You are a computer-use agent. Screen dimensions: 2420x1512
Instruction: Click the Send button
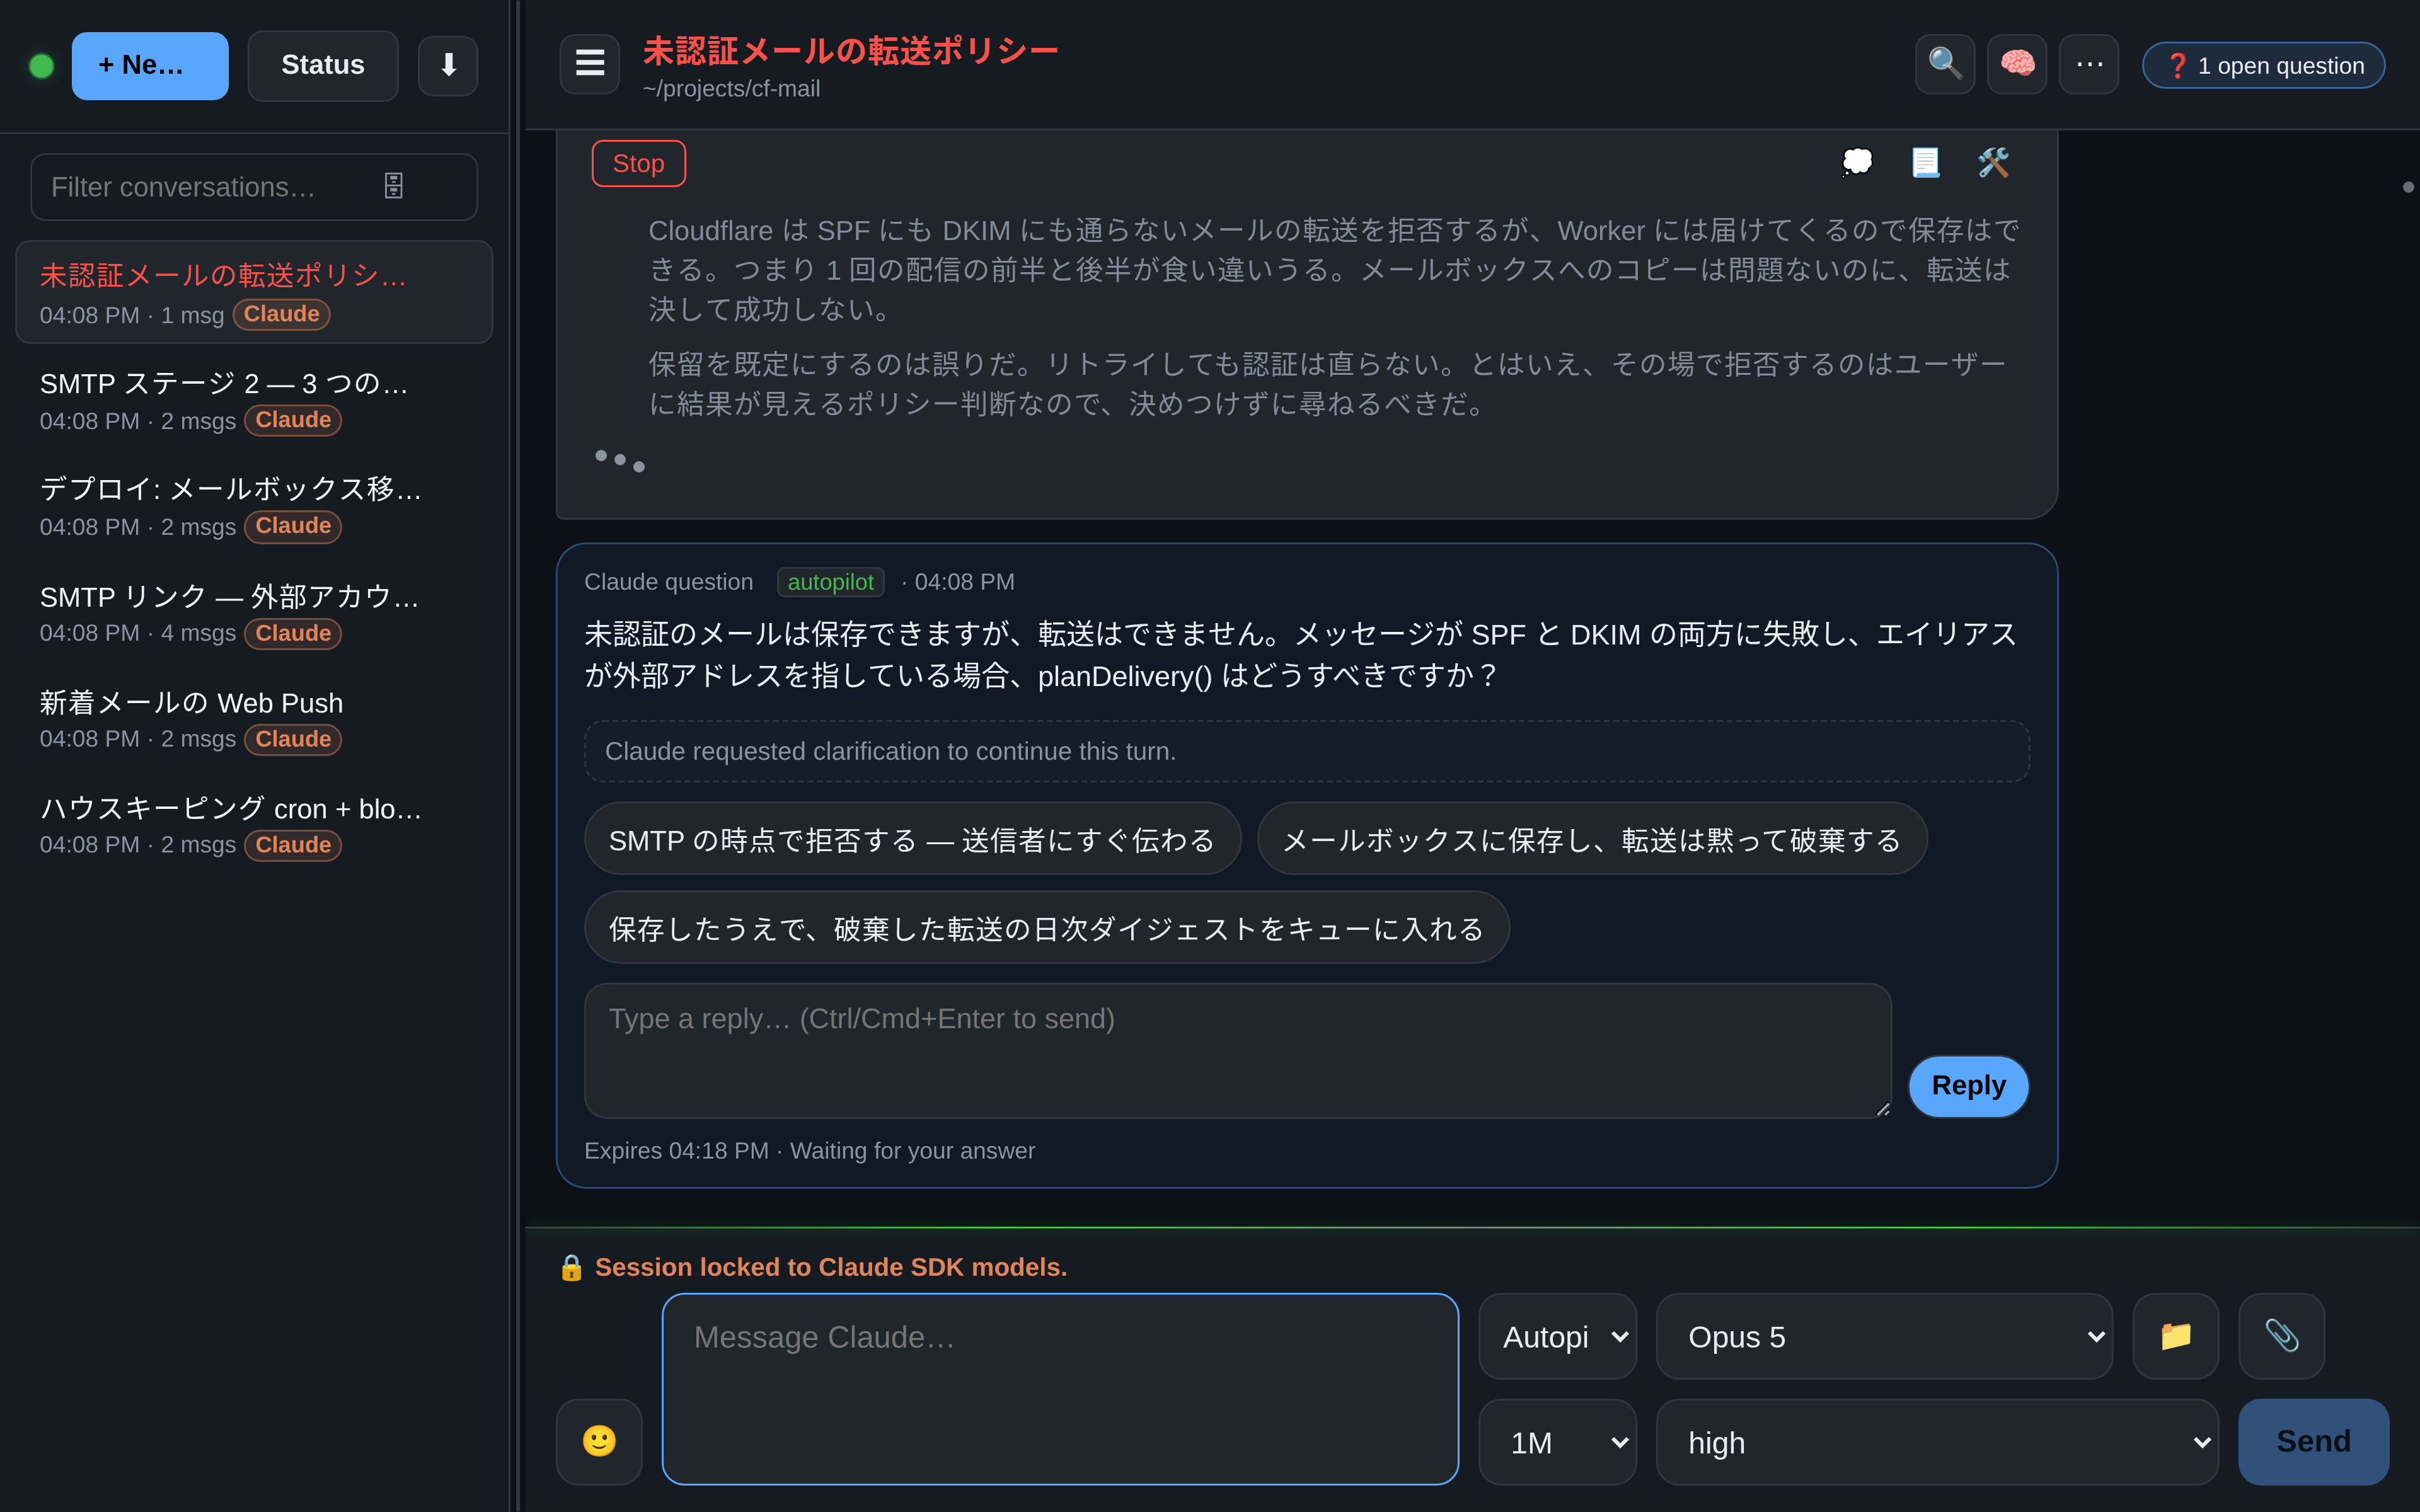coord(2313,1441)
